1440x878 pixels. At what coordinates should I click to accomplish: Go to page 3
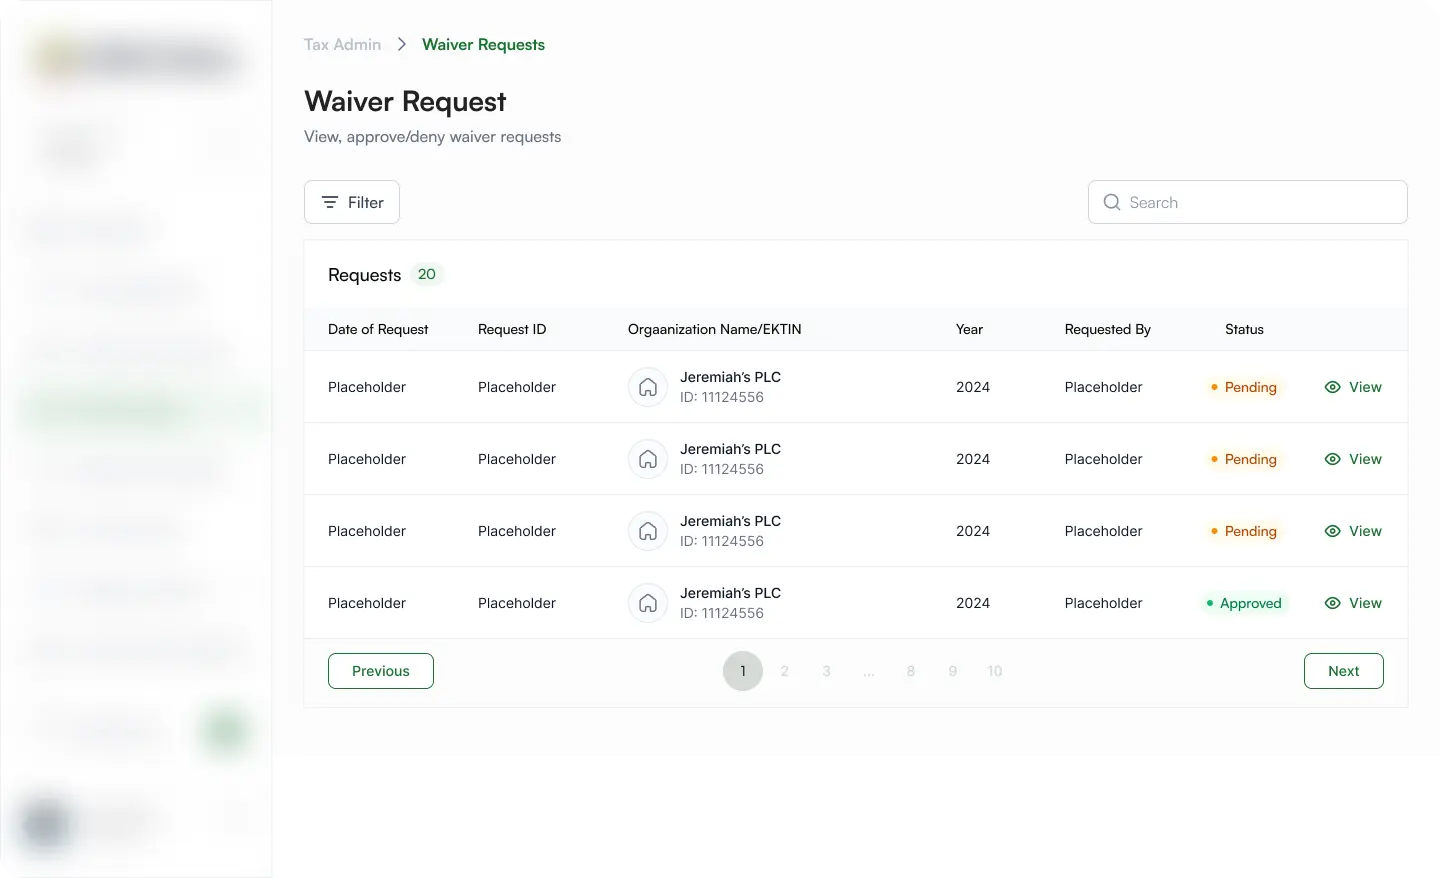(827, 671)
